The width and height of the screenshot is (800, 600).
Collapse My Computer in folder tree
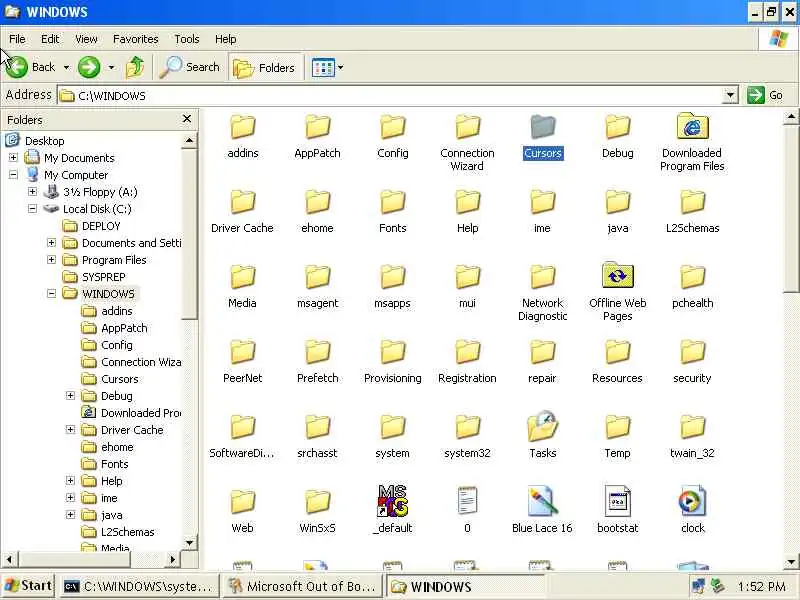[13, 174]
